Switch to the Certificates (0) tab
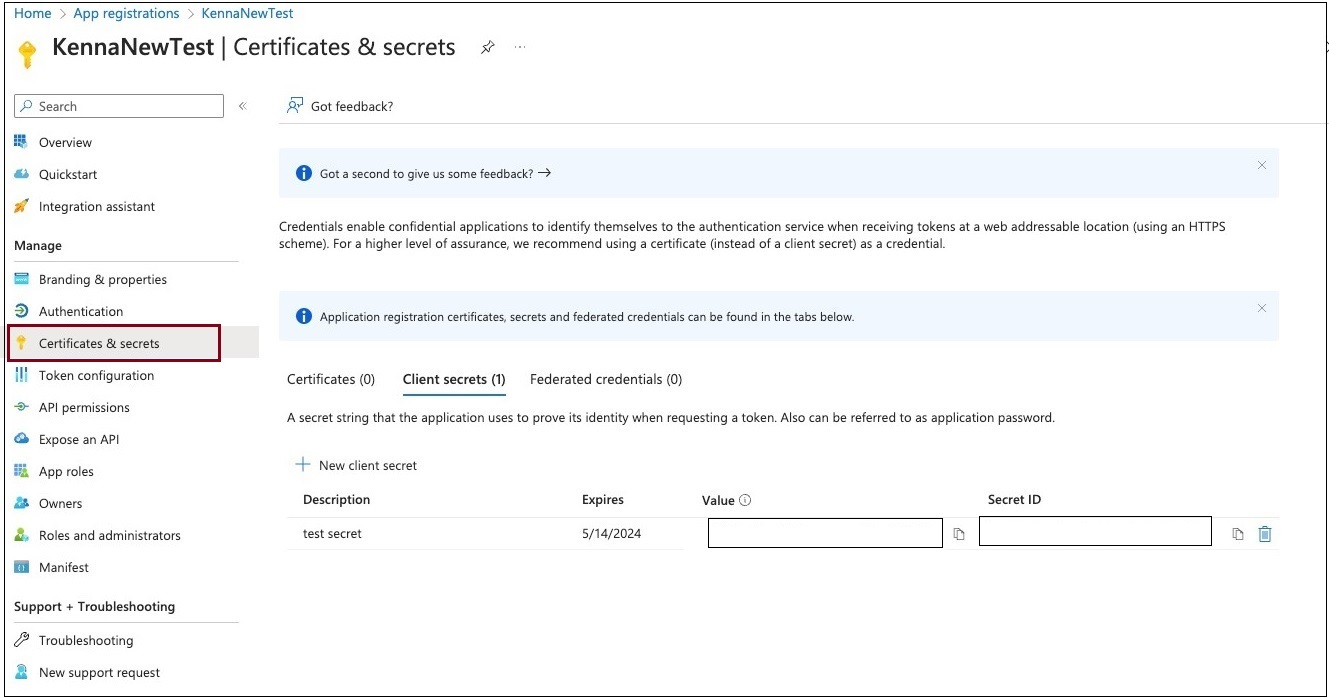Image resolution: width=1329 pixels, height=698 pixels. click(x=331, y=379)
